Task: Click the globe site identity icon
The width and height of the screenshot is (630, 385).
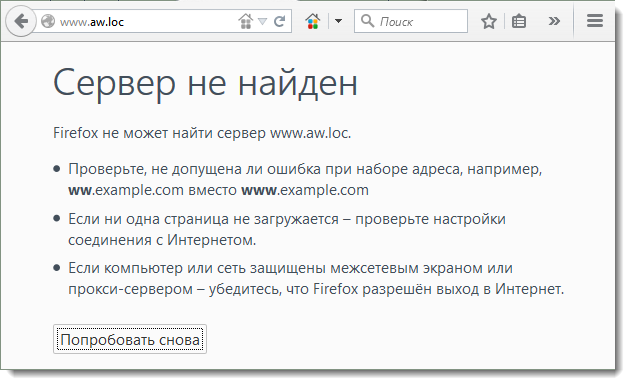Action: tap(48, 21)
